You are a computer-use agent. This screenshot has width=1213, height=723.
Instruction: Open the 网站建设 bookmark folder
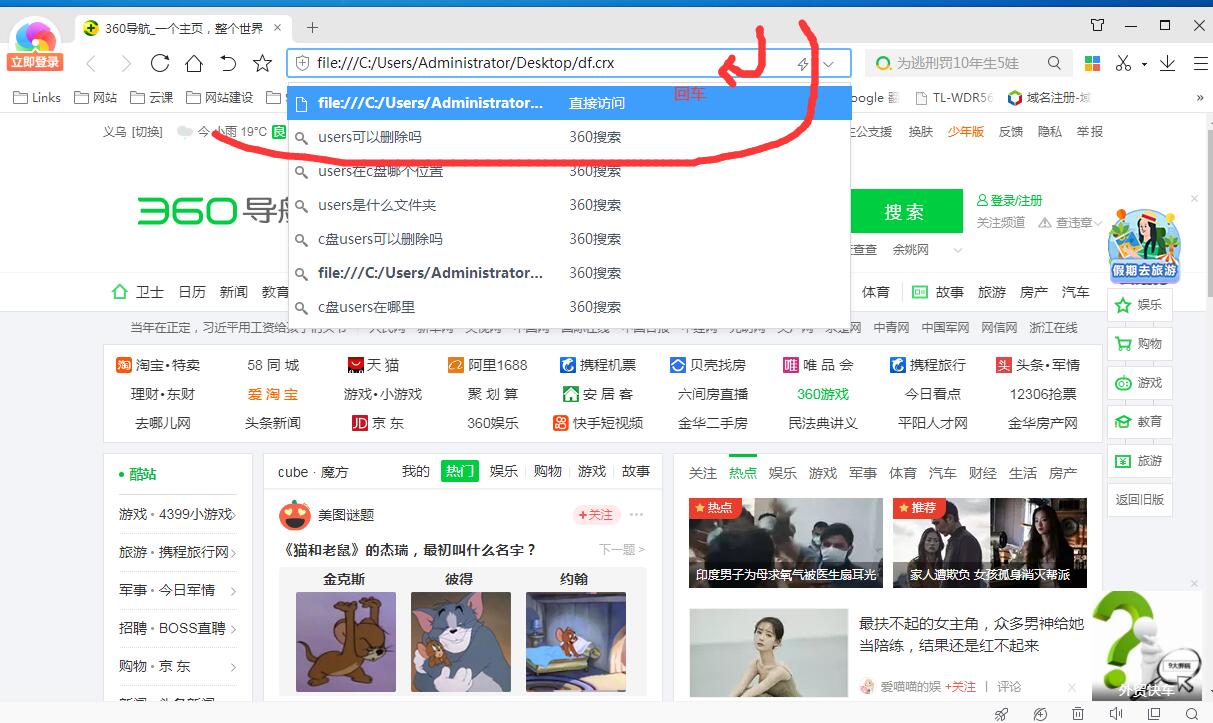[x=219, y=97]
